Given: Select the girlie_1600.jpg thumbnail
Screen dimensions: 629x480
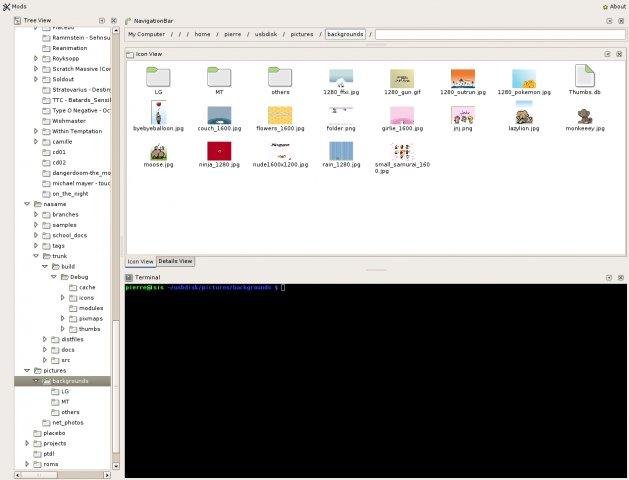Looking at the screenshot, I should [402, 115].
